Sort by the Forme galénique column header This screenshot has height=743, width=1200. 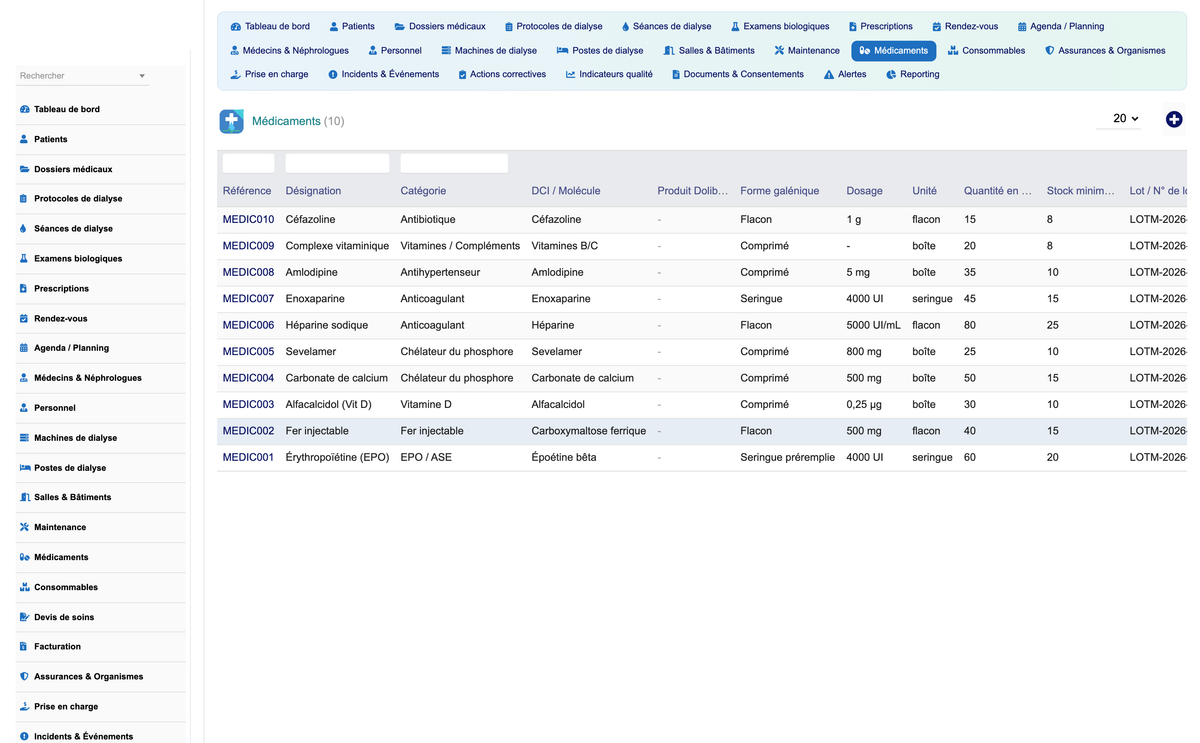tap(779, 191)
